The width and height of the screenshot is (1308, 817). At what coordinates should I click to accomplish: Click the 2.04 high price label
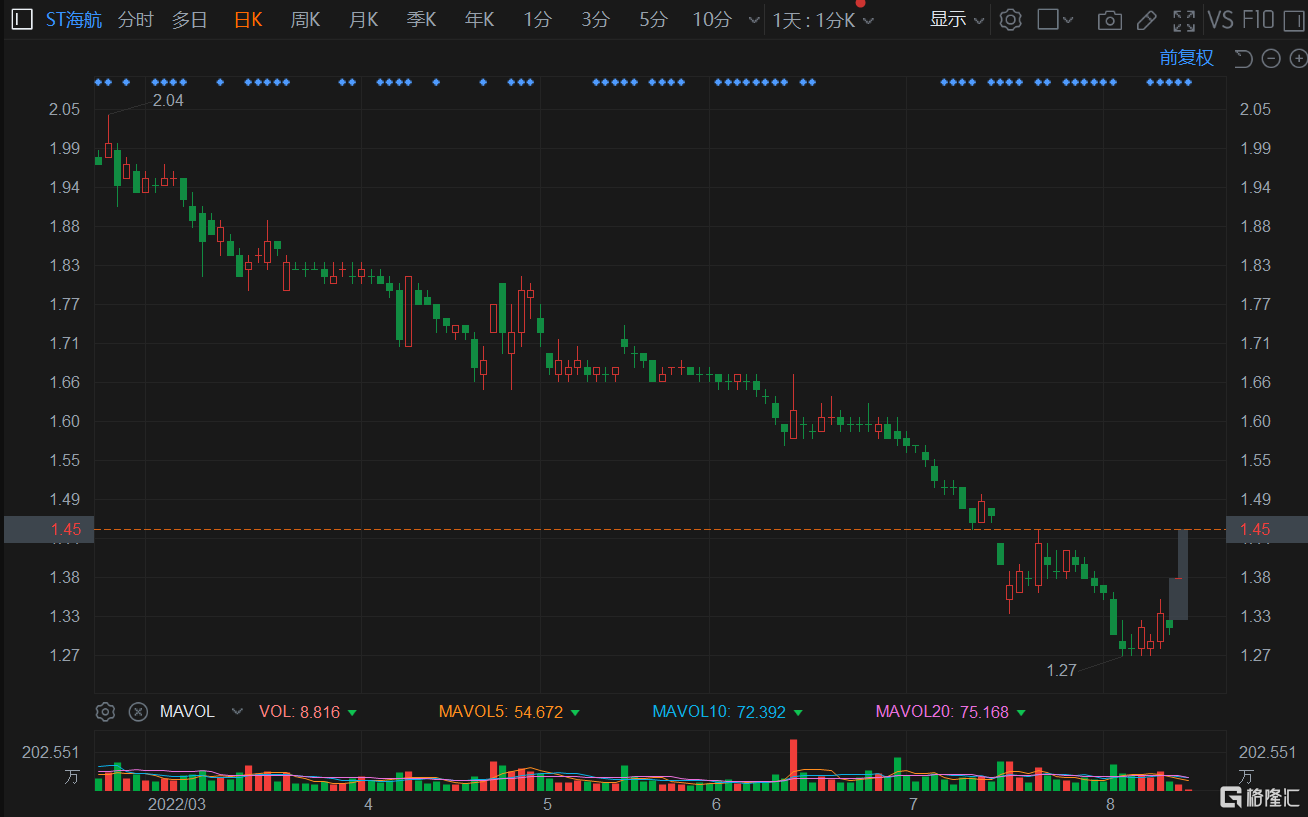167,100
